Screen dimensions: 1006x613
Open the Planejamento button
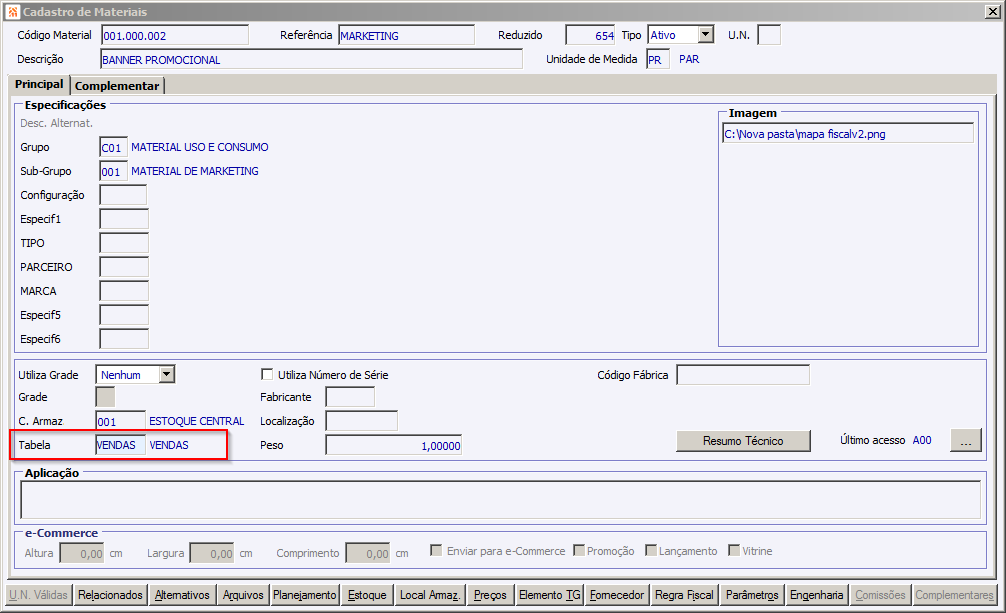point(305,595)
